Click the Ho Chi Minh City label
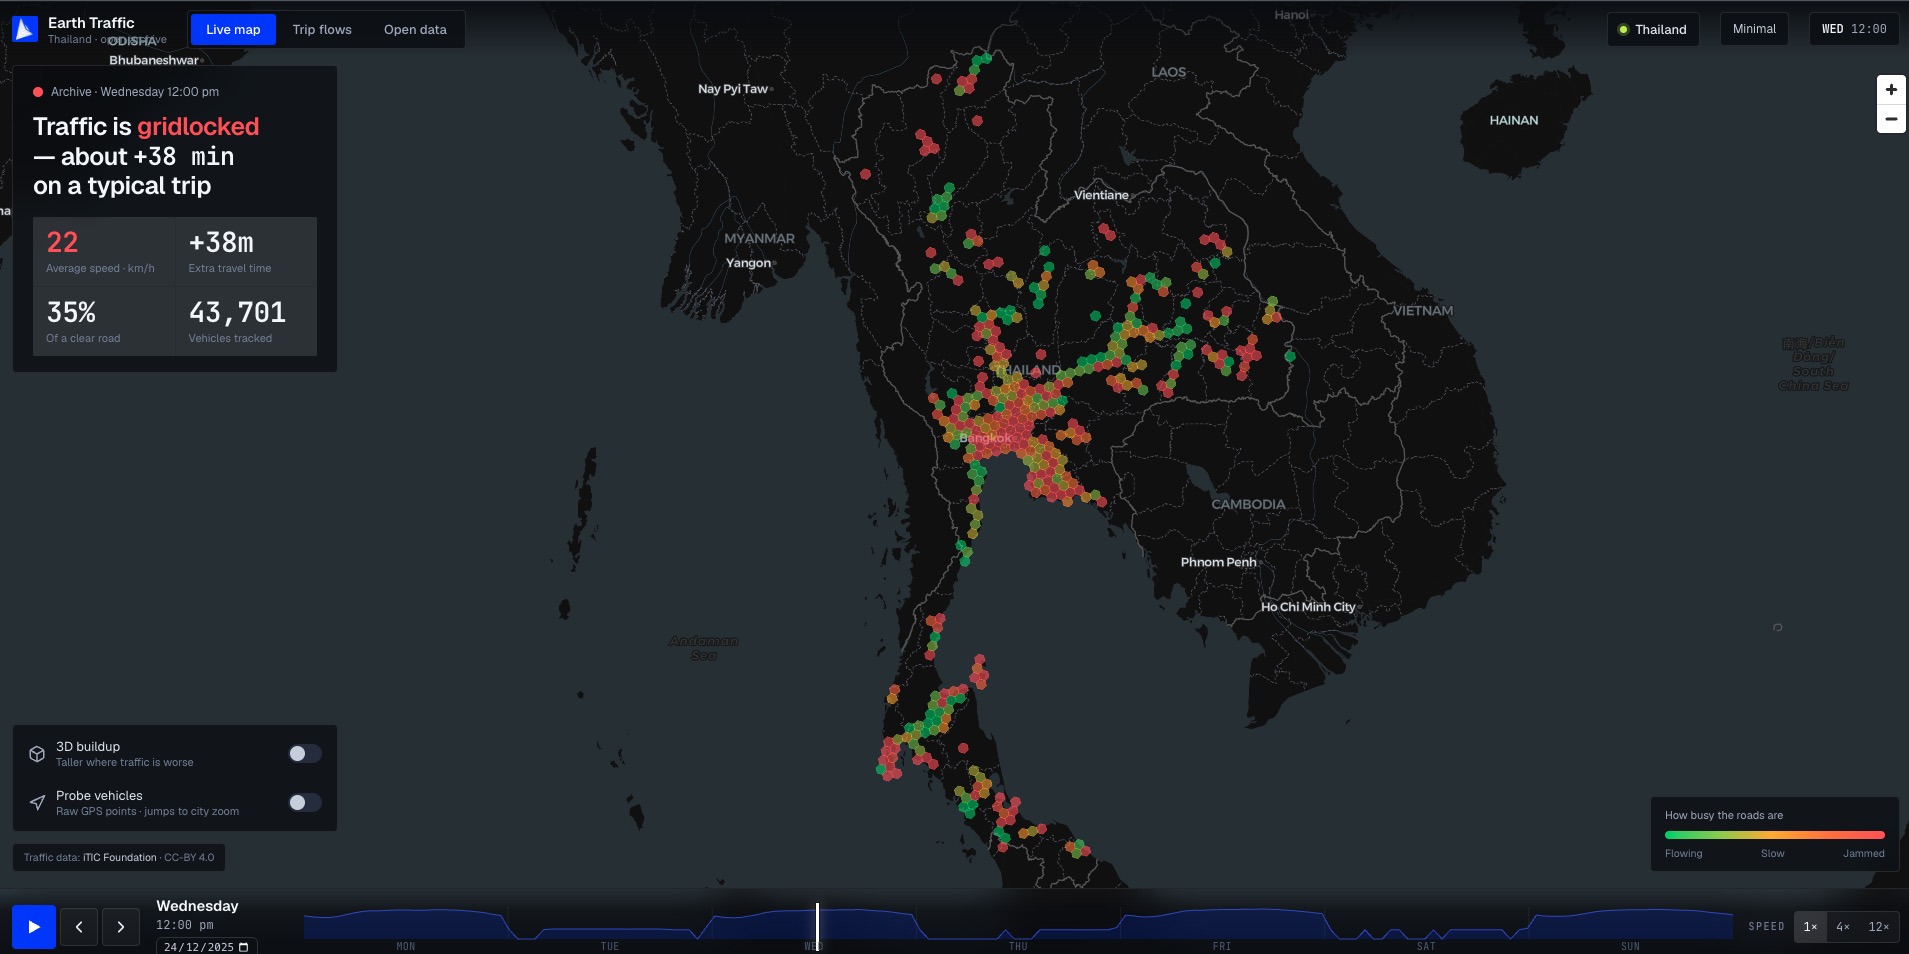Screen dimensions: 1909x954 (x=1308, y=607)
